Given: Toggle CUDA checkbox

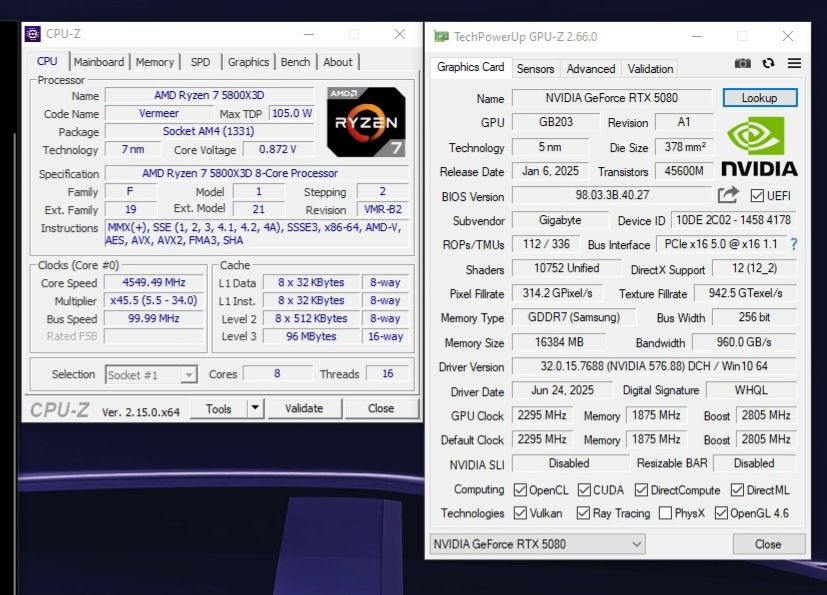Looking at the screenshot, I should point(584,490).
